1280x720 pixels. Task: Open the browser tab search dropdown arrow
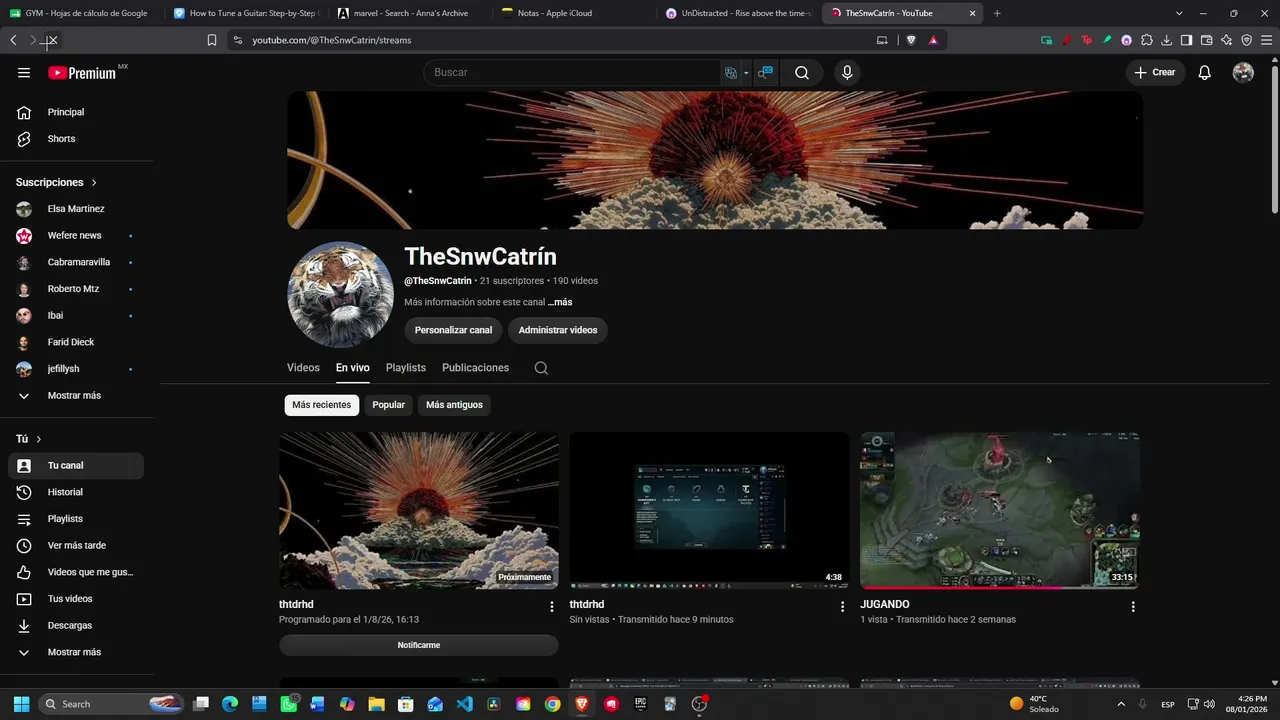click(1179, 13)
